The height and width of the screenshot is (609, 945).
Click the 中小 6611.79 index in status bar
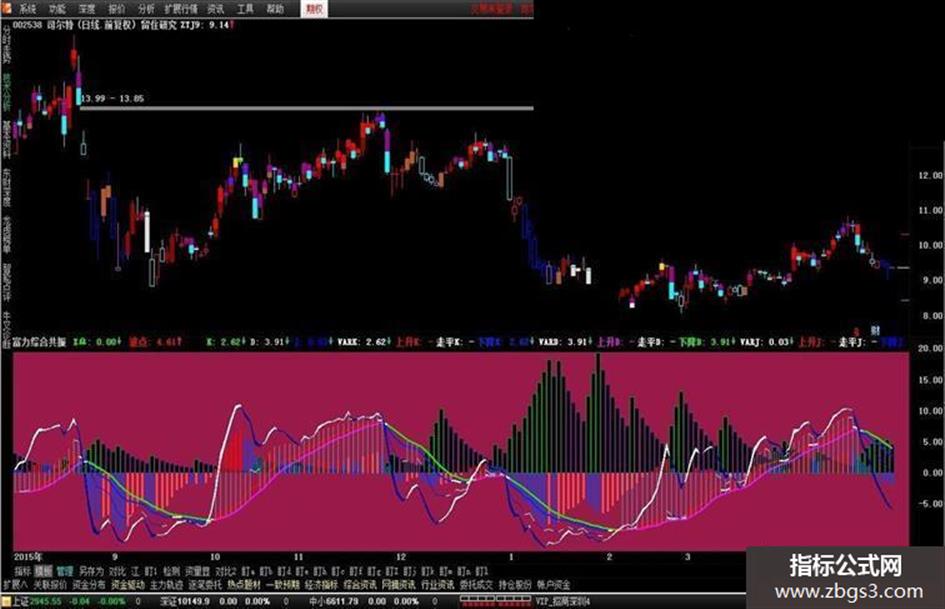tap(333, 601)
